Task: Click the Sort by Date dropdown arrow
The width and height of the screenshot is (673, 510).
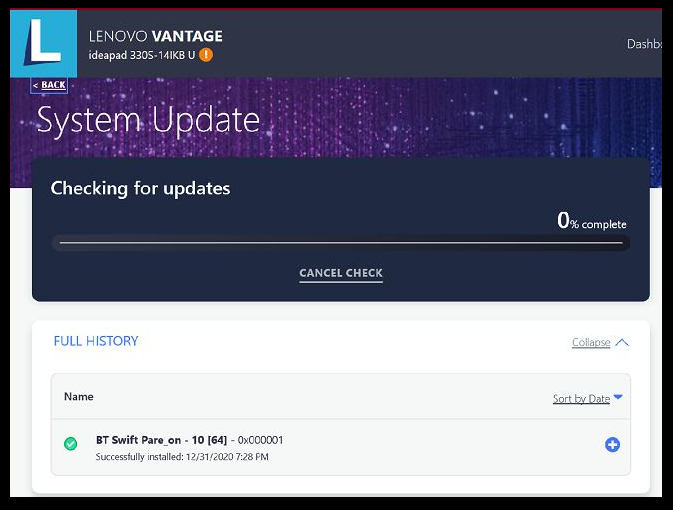Action: [618, 397]
